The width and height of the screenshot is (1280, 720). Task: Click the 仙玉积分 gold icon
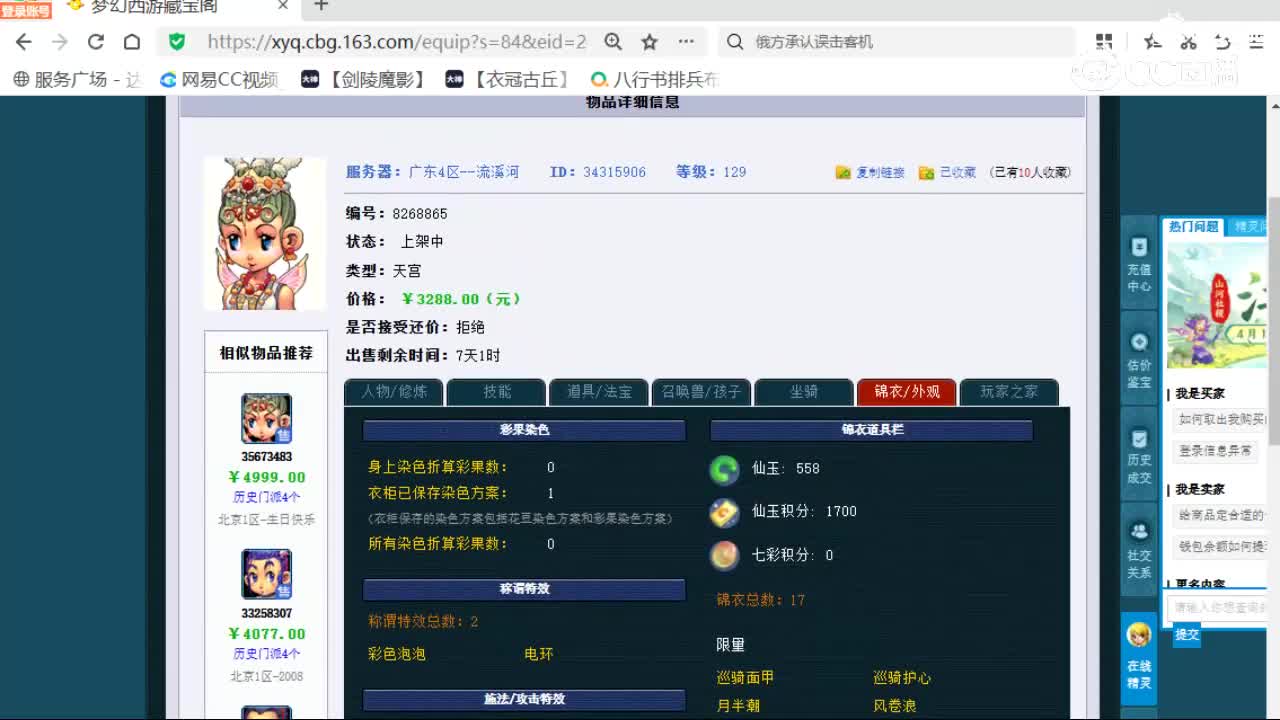(x=724, y=512)
